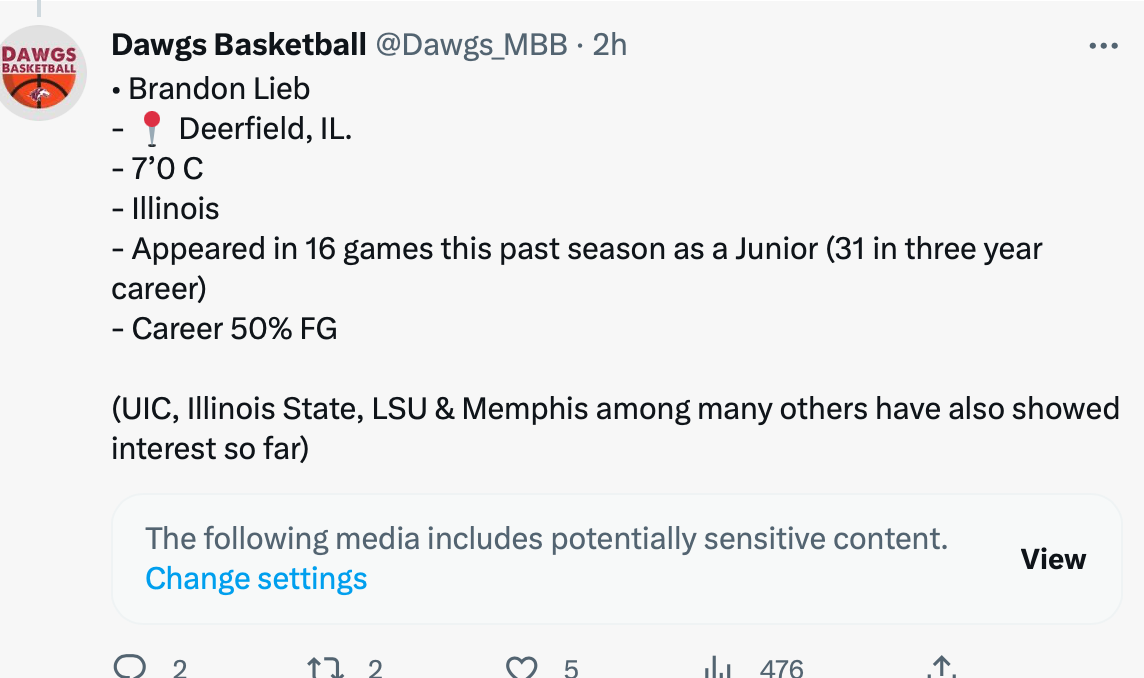Click the sensitive content warning text
The image size is (1144, 678).
tap(546, 539)
